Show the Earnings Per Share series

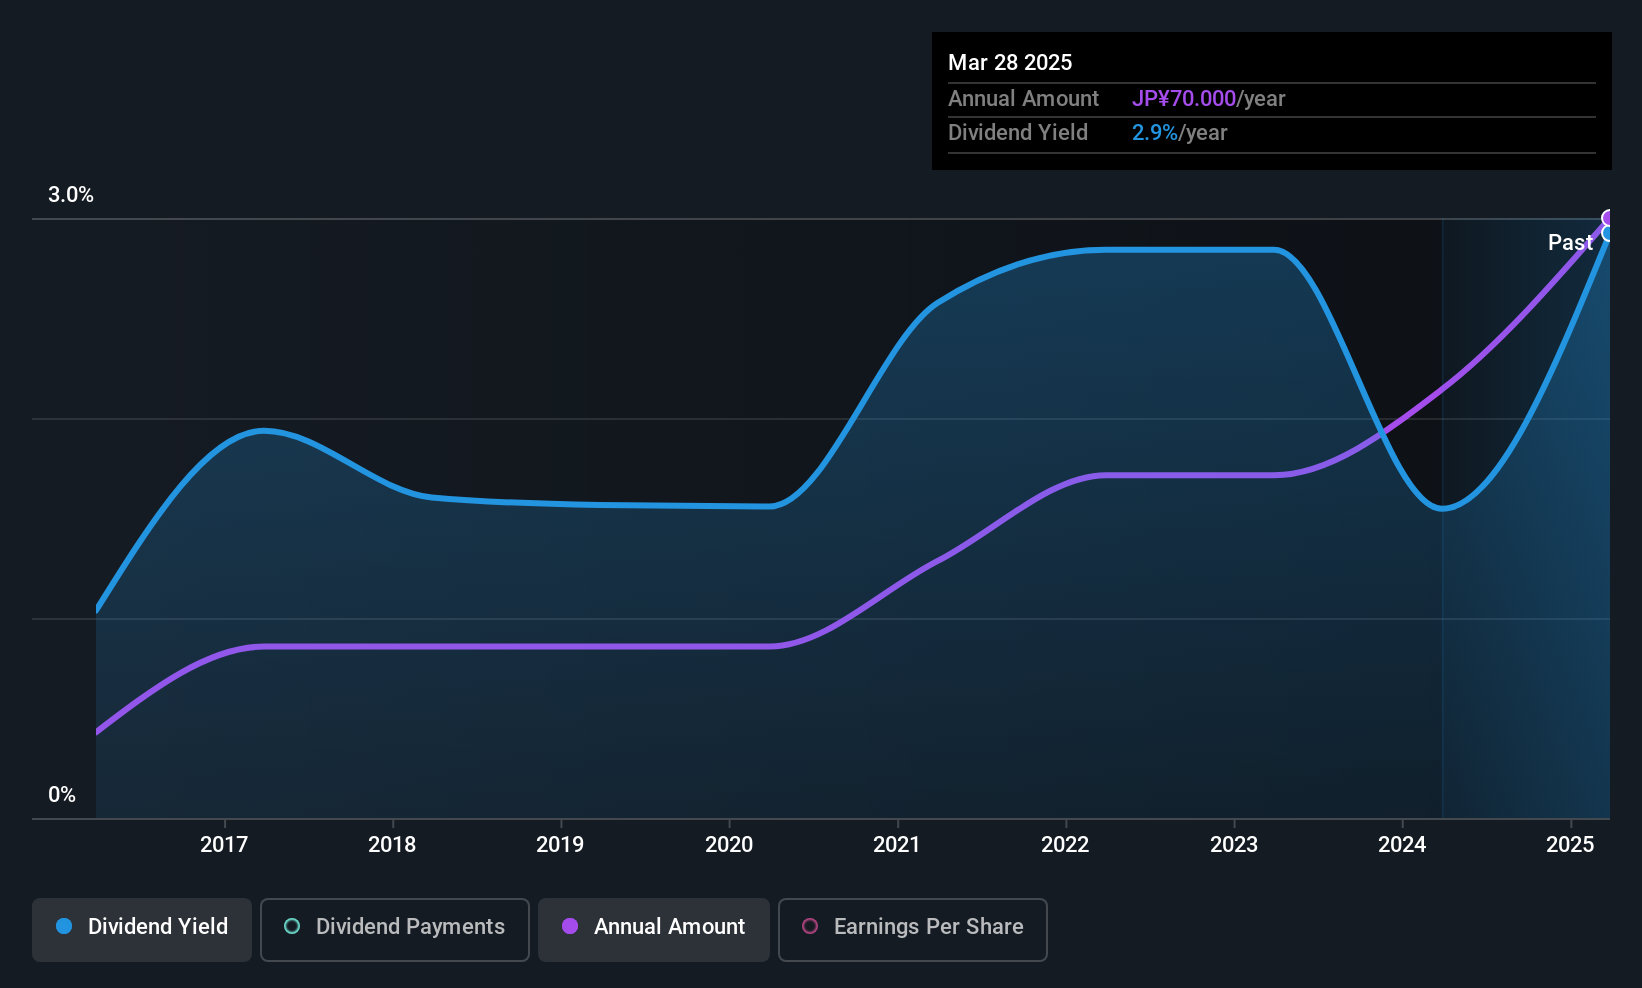tap(912, 929)
